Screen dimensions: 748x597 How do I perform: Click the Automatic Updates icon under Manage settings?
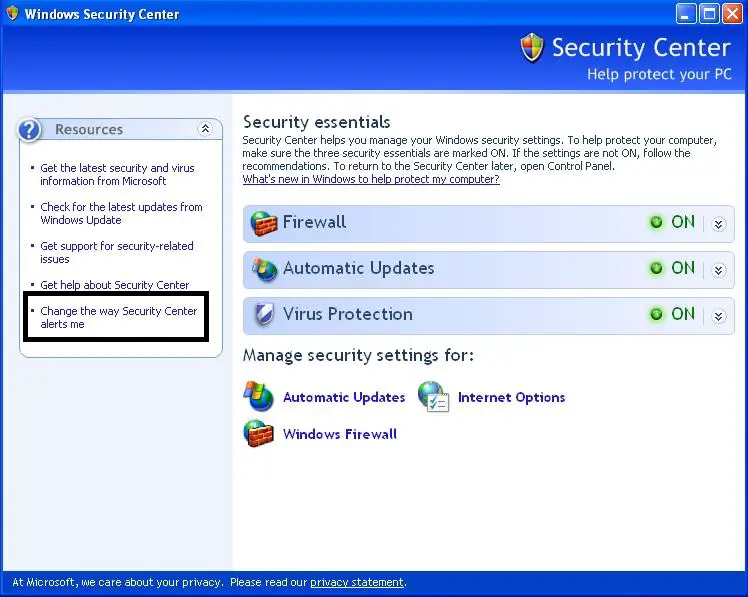(259, 396)
